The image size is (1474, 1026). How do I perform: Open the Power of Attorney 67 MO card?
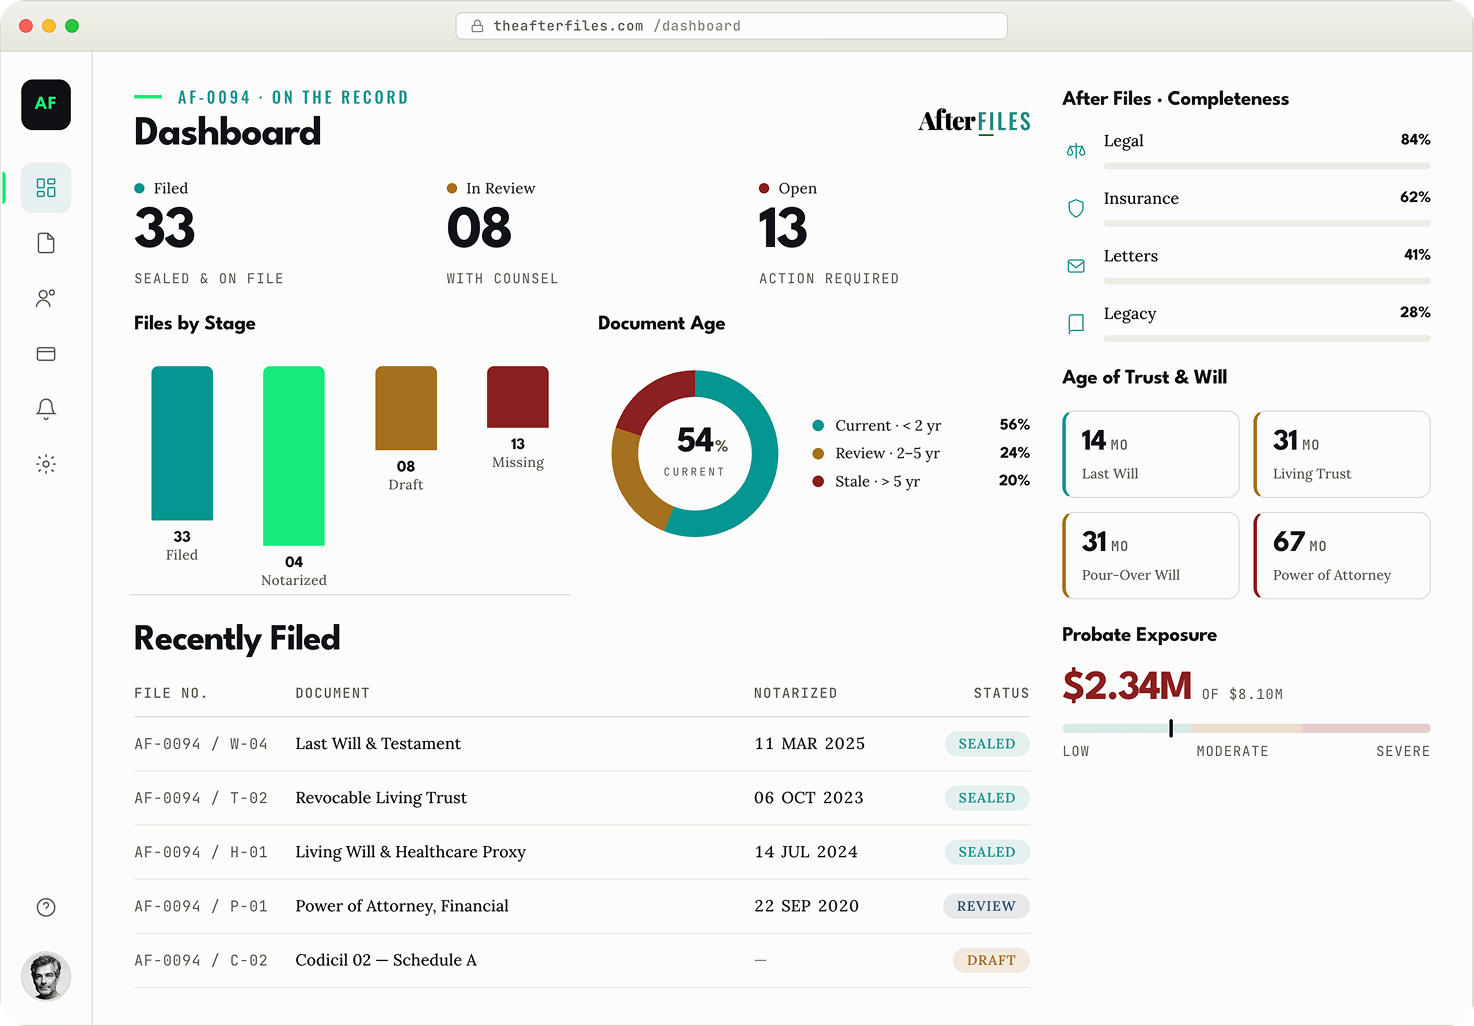click(1342, 556)
